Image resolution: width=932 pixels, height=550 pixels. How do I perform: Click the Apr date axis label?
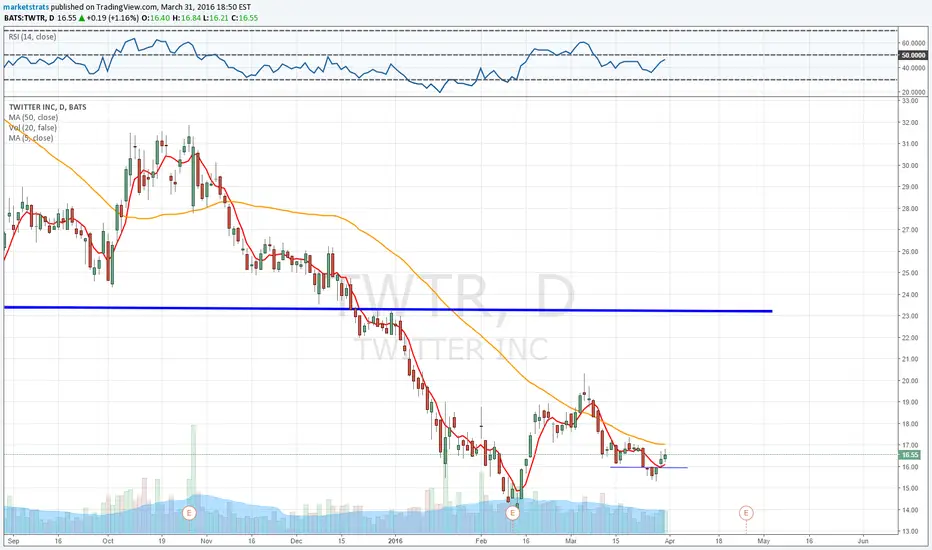(x=670, y=541)
